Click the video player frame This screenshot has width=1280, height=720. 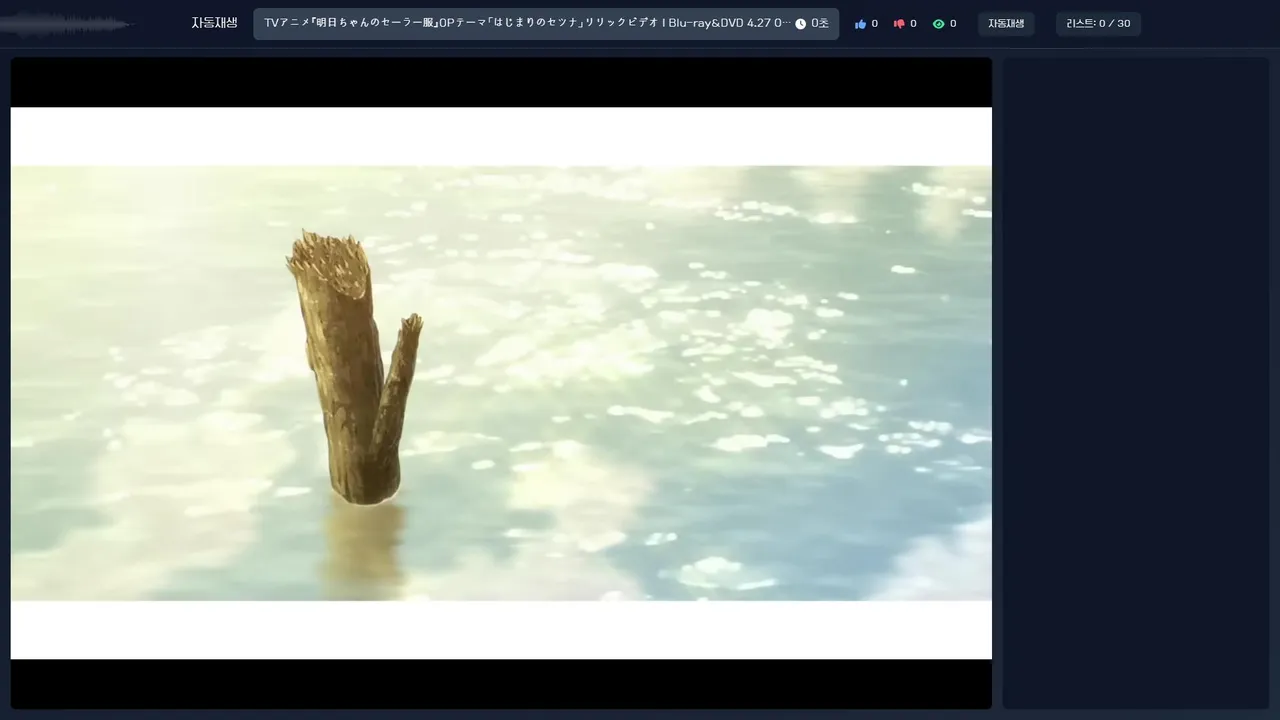pyautogui.click(x=501, y=383)
